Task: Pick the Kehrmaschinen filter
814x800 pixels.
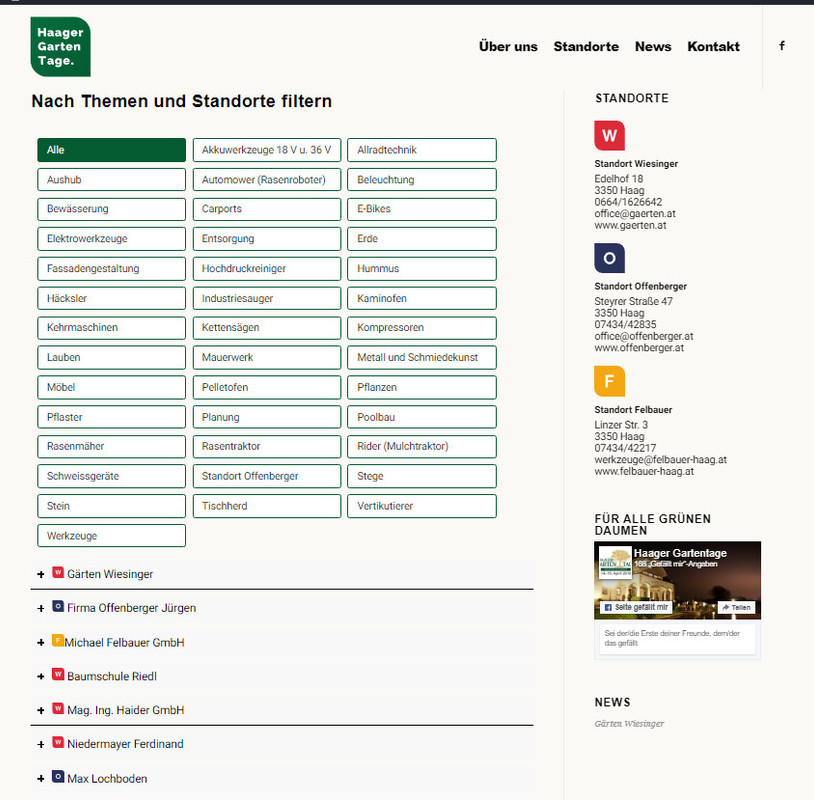Action: point(112,328)
